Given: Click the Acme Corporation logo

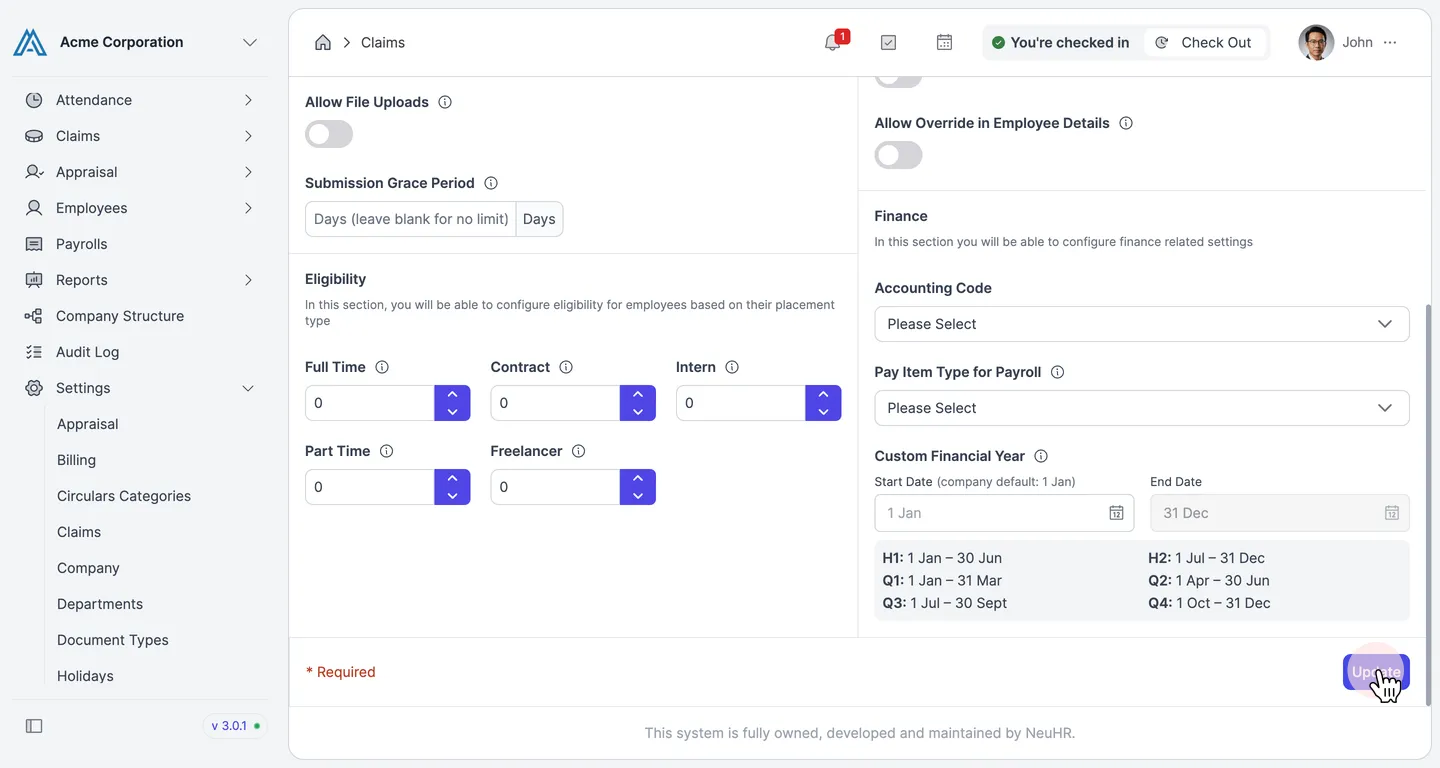Looking at the screenshot, I should pyautogui.click(x=30, y=42).
